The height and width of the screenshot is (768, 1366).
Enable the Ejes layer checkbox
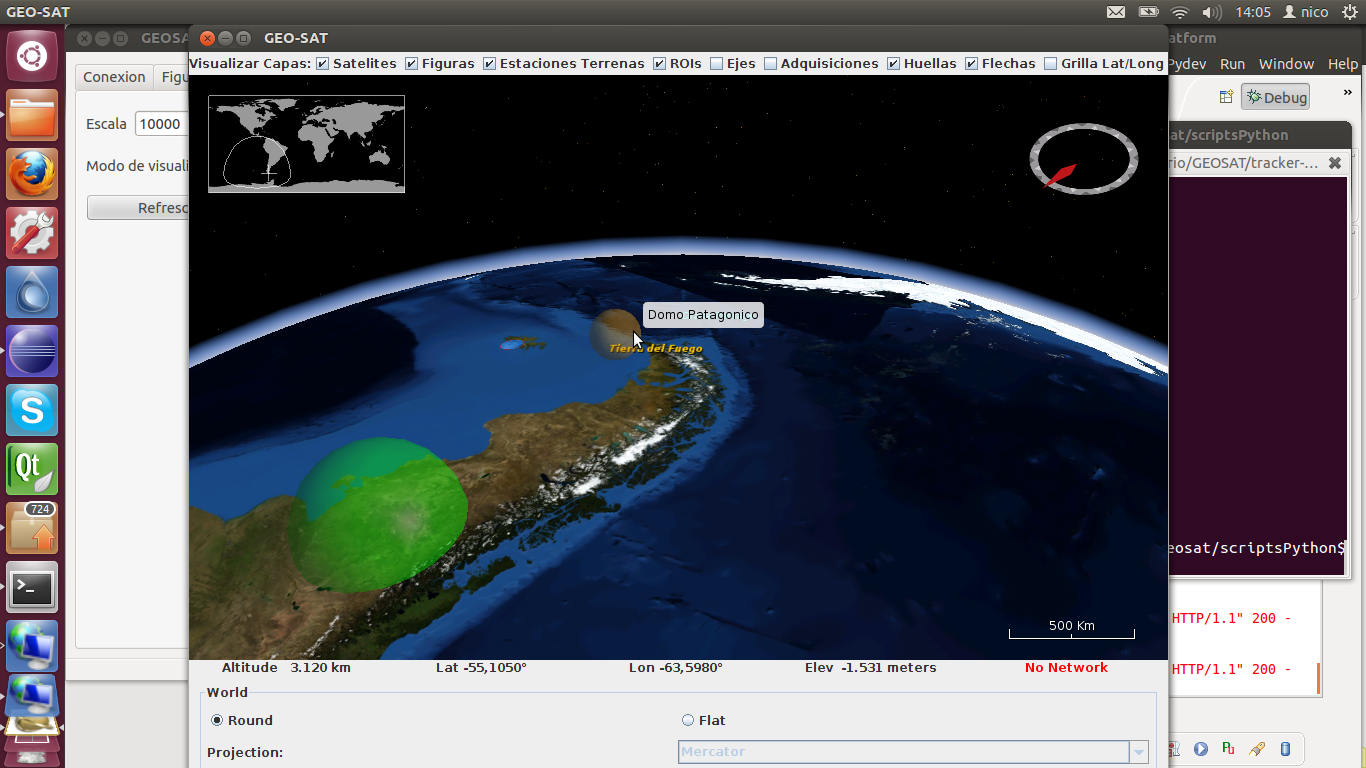click(x=716, y=64)
